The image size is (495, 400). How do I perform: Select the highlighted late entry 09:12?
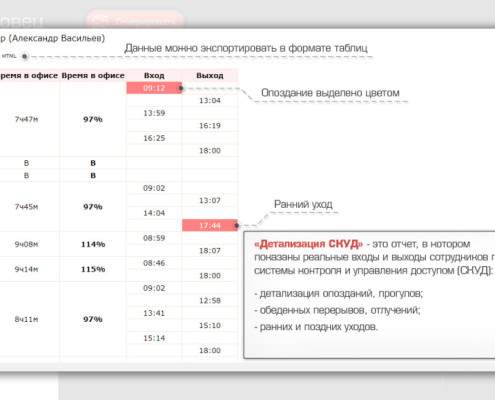pos(154,88)
